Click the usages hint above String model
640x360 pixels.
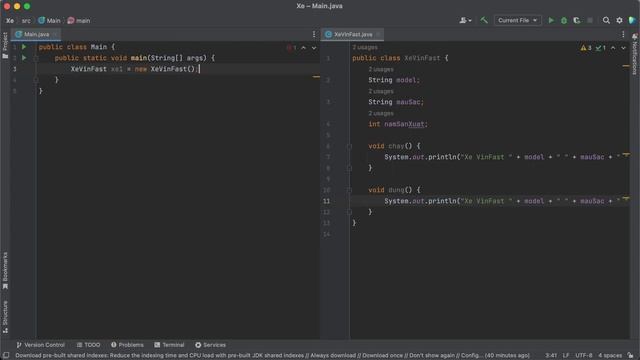click(x=381, y=69)
